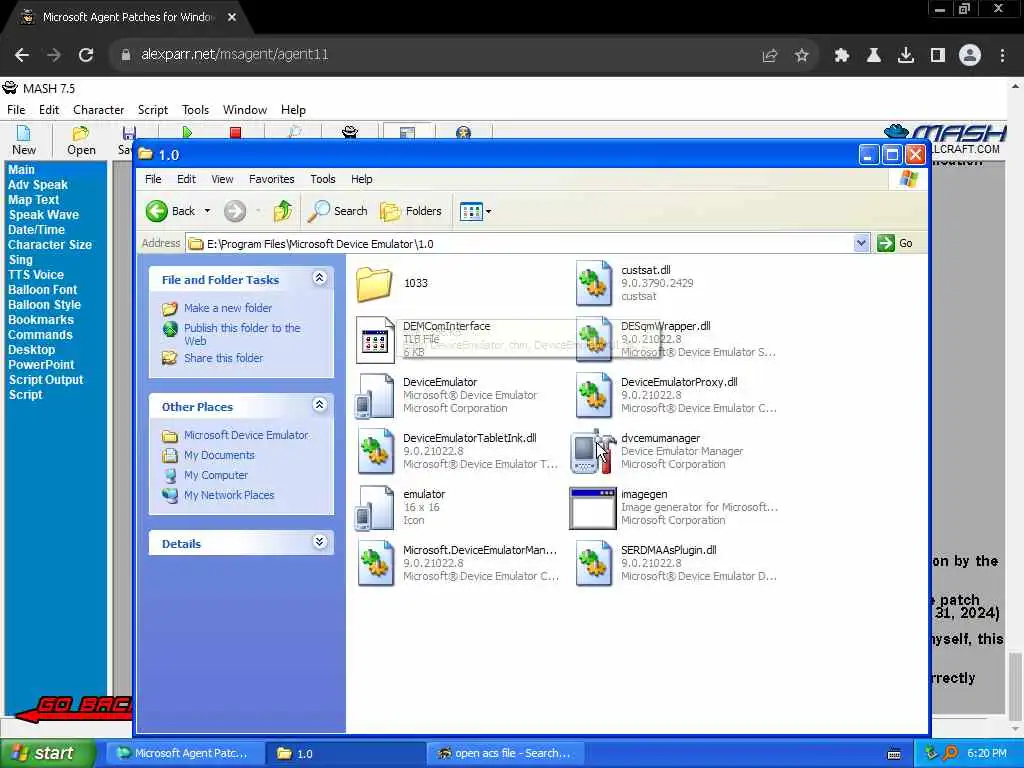Select DeviceEmulatorTabletInk.dll file icon

pyautogui.click(x=376, y=451)
